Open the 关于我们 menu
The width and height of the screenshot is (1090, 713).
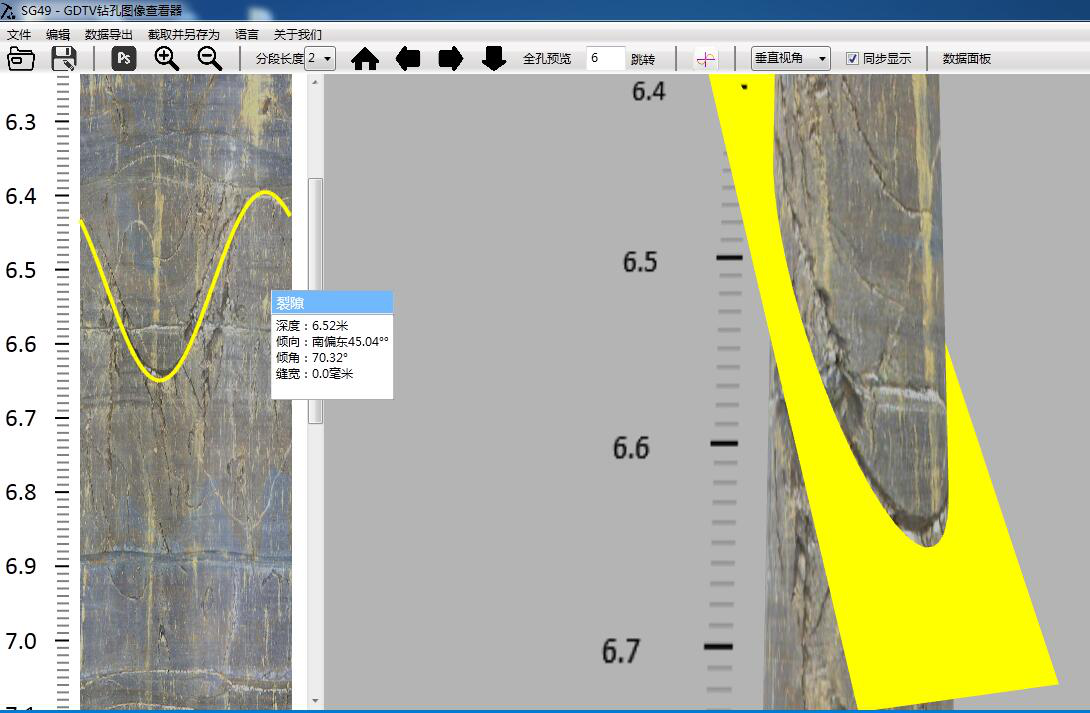298,34
